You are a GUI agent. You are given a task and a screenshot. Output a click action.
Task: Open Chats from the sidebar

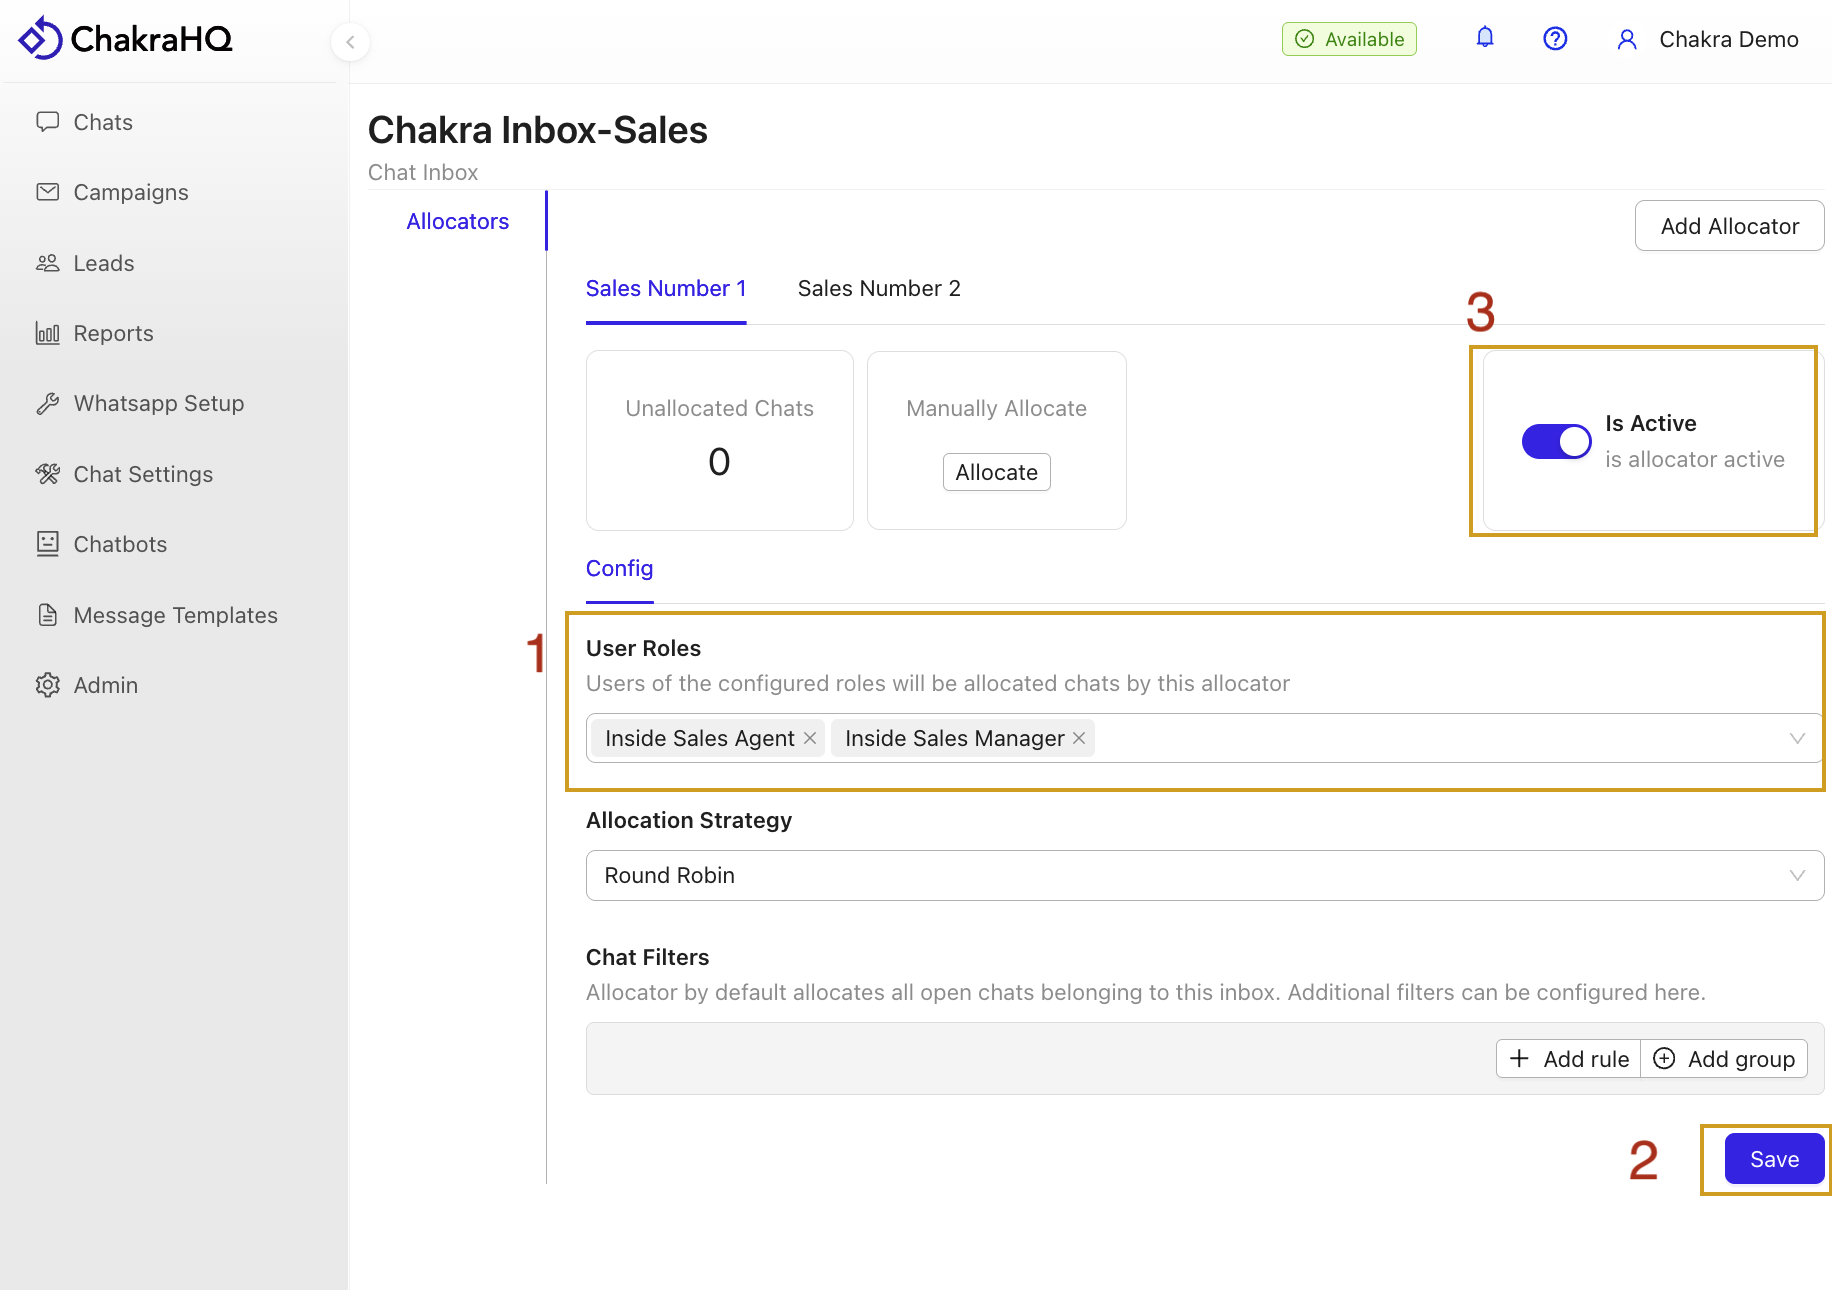pos(103,122)
